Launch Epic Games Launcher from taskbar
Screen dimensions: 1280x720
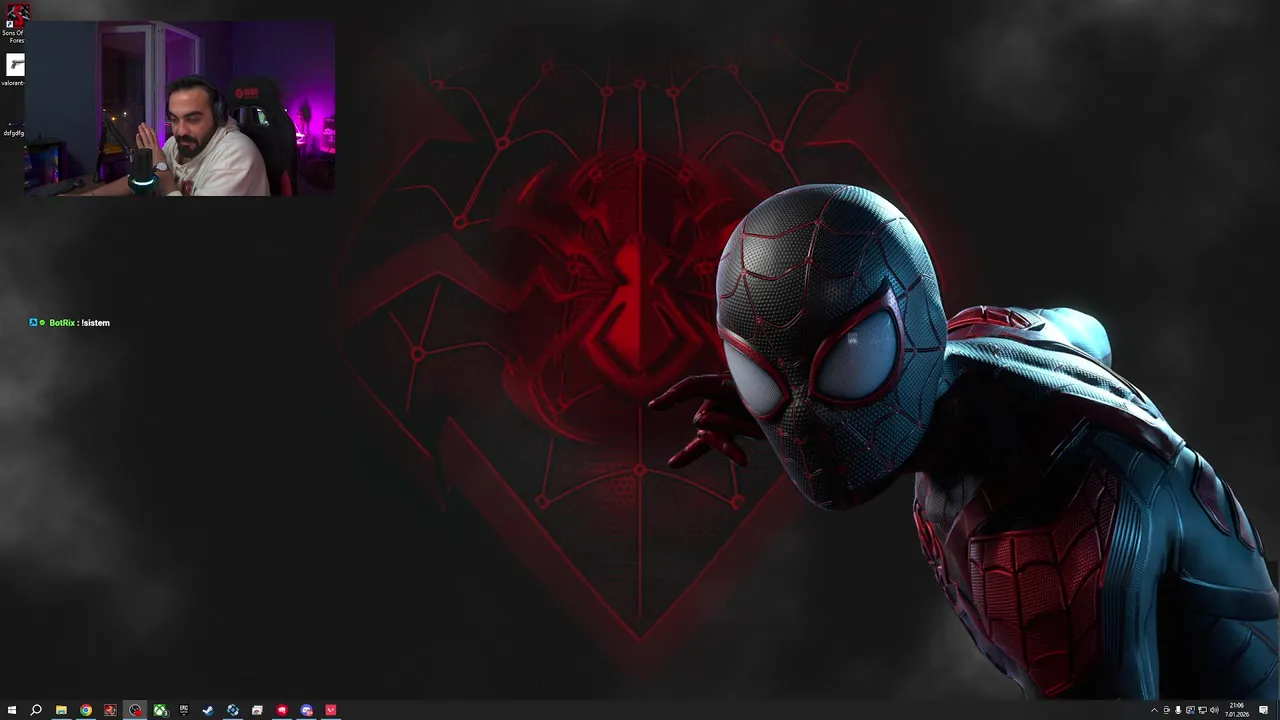pyautogui.click(x=184, y=710)
